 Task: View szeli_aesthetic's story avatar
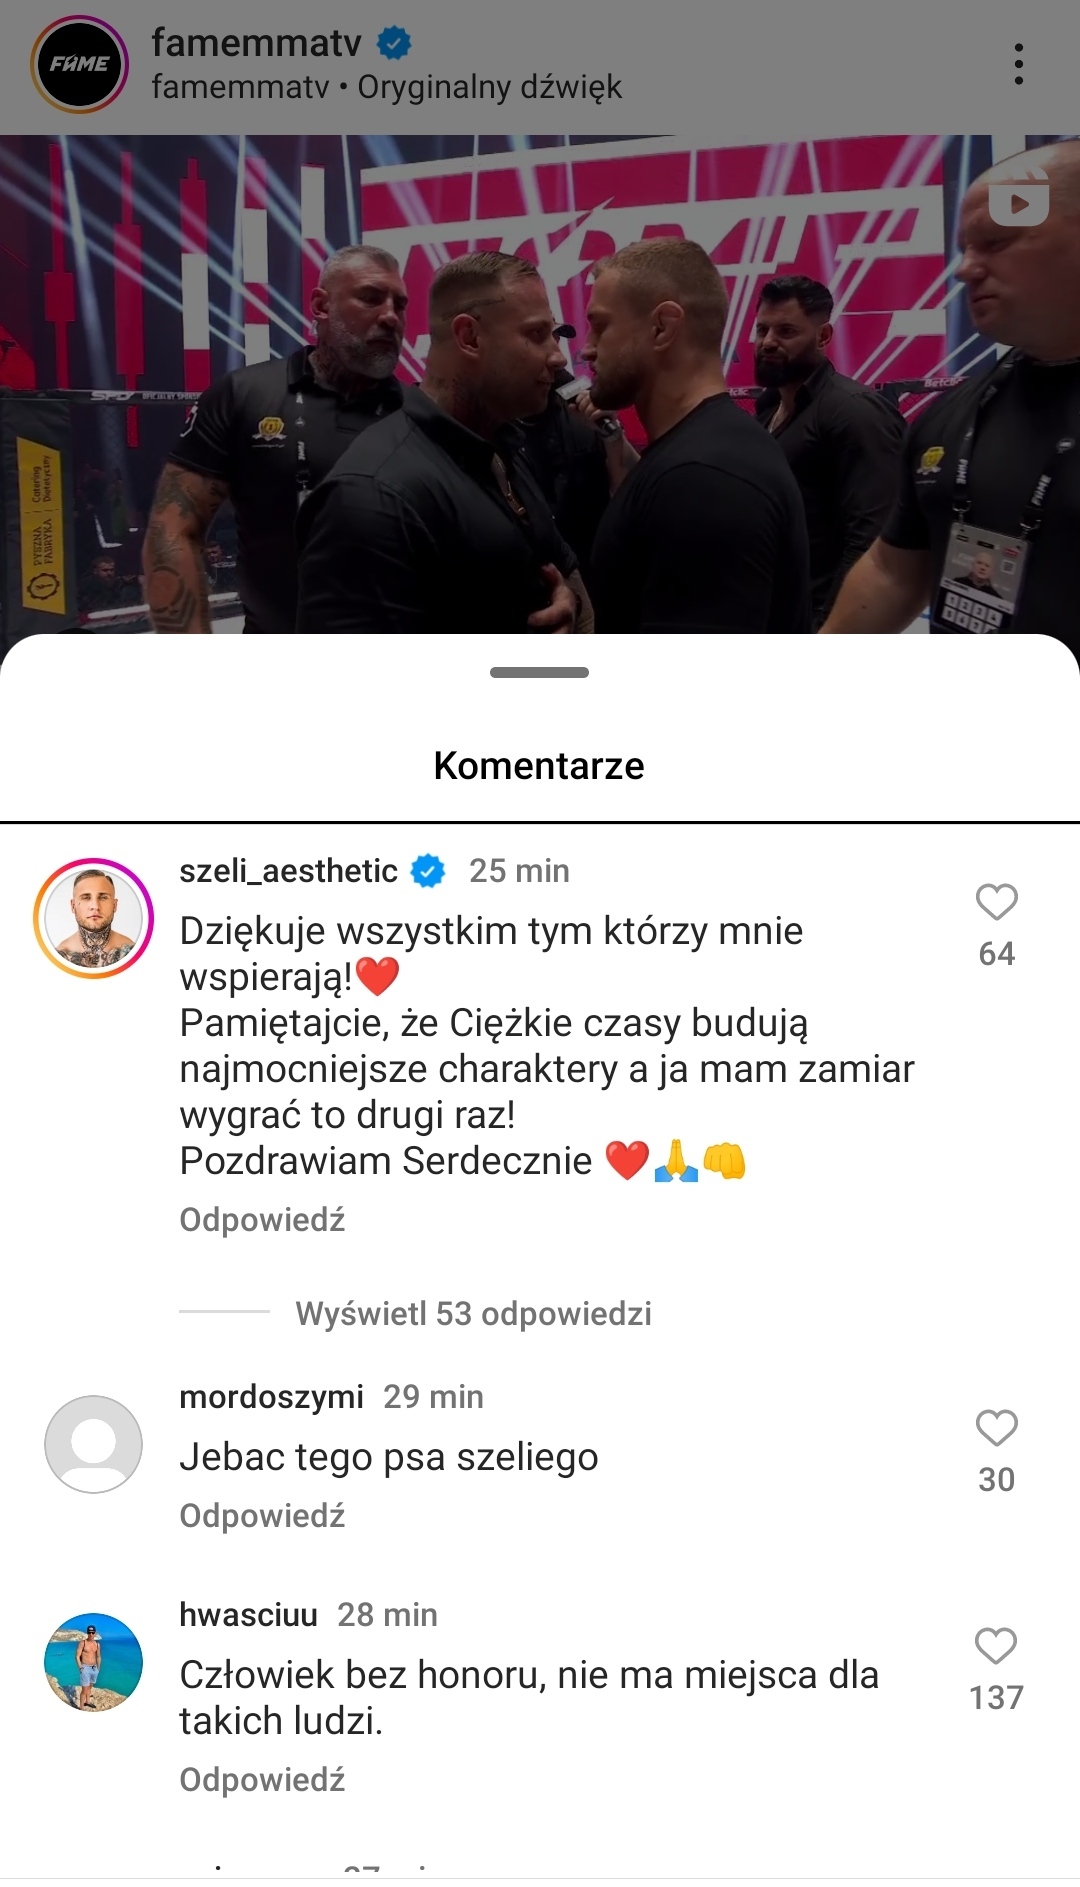(x=94, y=918)
